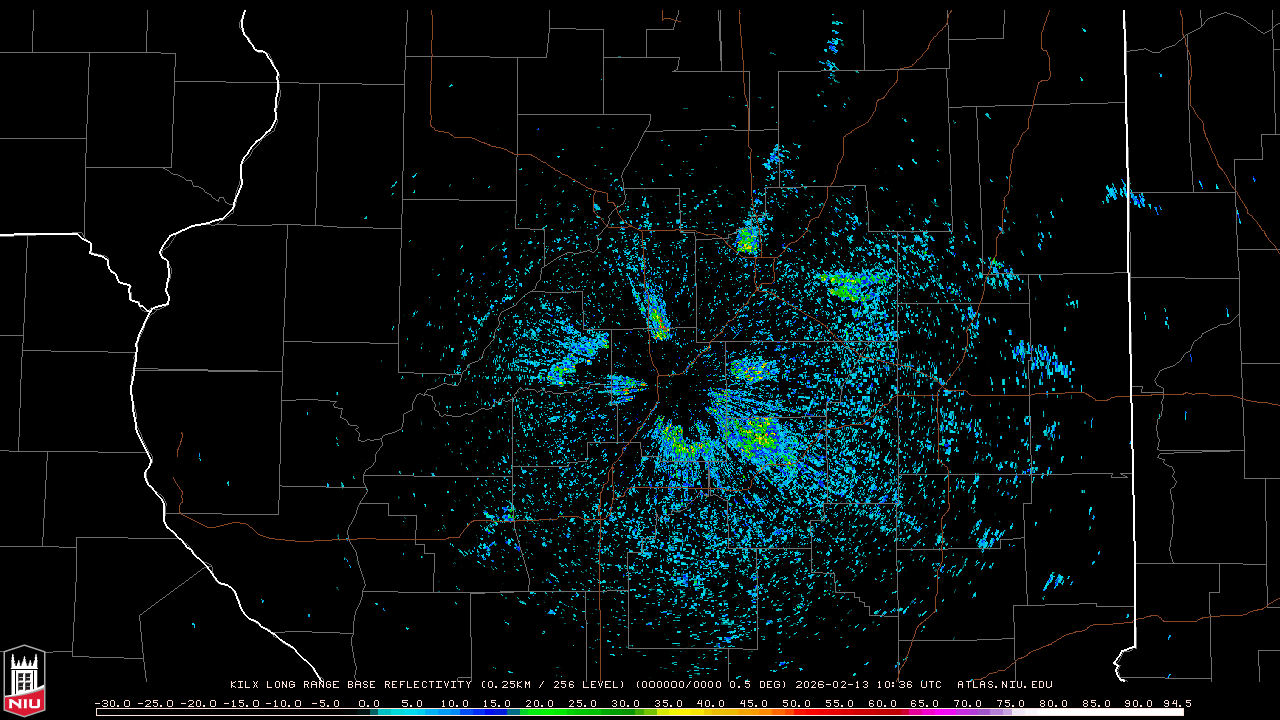Click the KILX LONG RANGE BASE REFLECTIVITY title
1280x720 pixels.
point(351,685)
